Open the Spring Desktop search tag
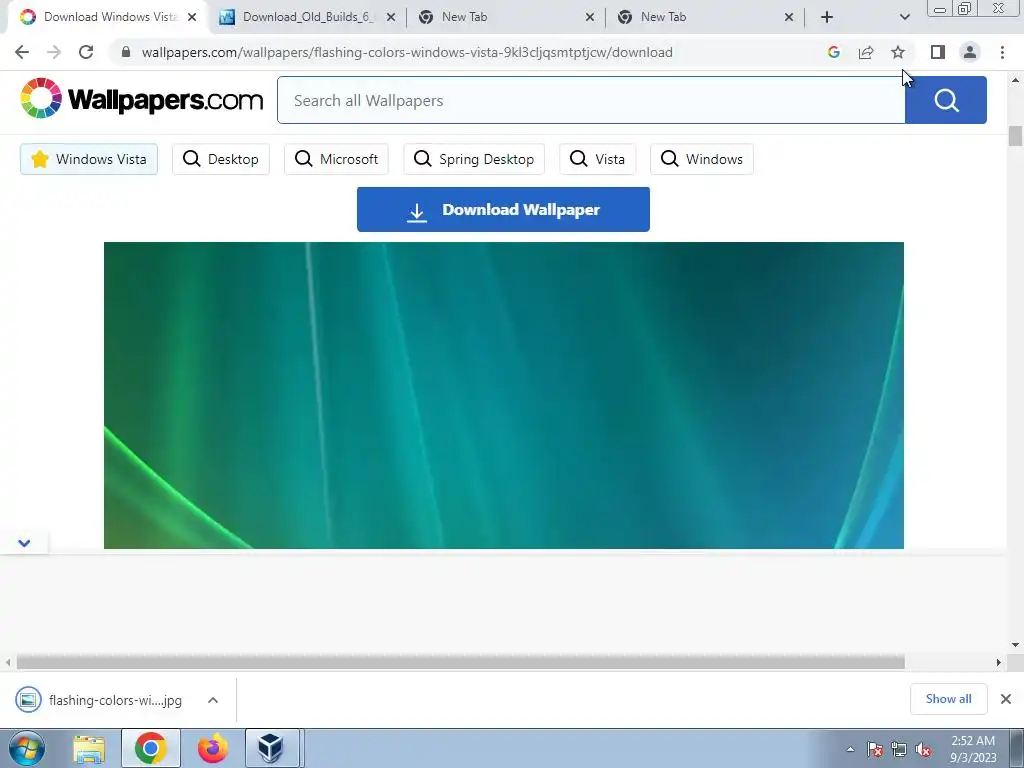The width and height of the screenshot is (1024, 768). coord(474,159)
